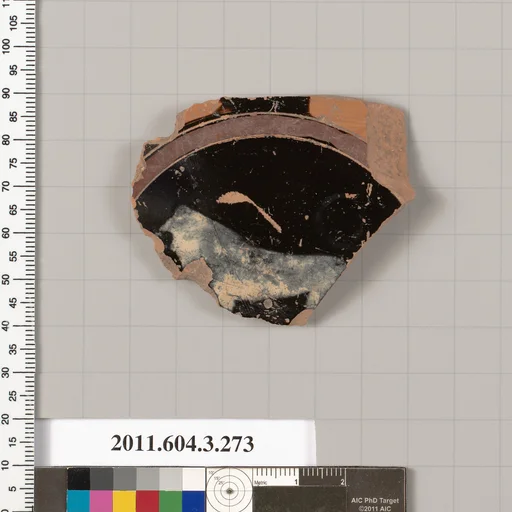Click the AIC PhD Target text
This screenshot has height=512, width=512.
point(375,501)
